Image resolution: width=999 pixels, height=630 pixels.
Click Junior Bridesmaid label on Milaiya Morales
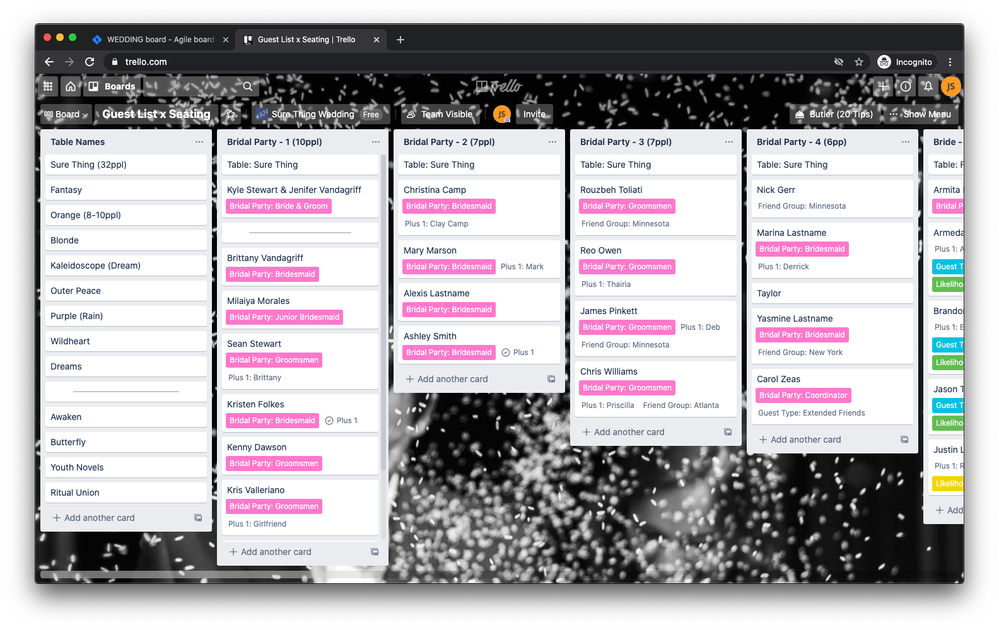[x=284, y=317]
